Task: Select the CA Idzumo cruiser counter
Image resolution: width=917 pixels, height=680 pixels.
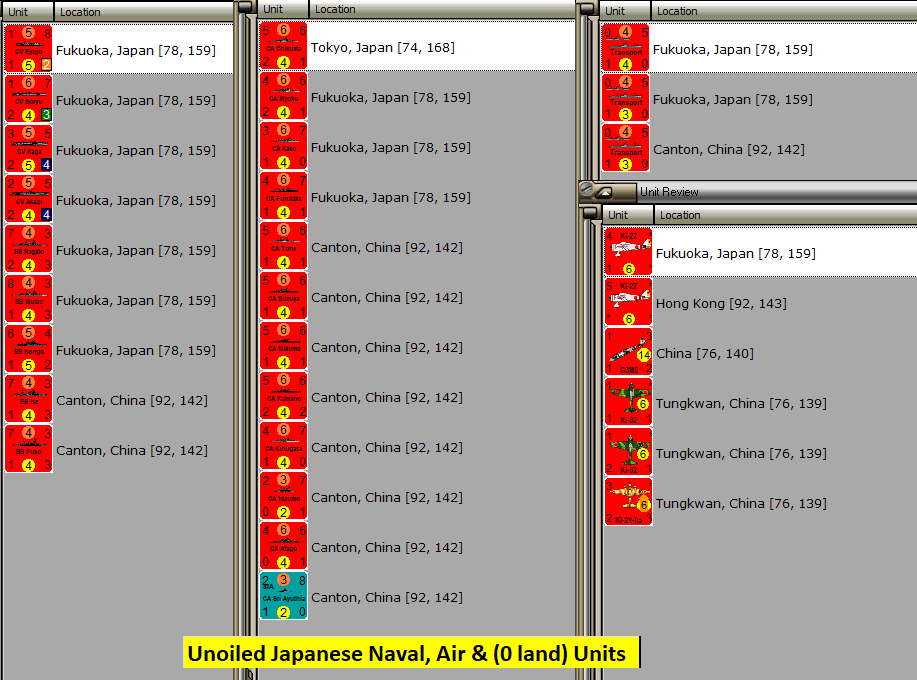Action: tap(284, 496)
